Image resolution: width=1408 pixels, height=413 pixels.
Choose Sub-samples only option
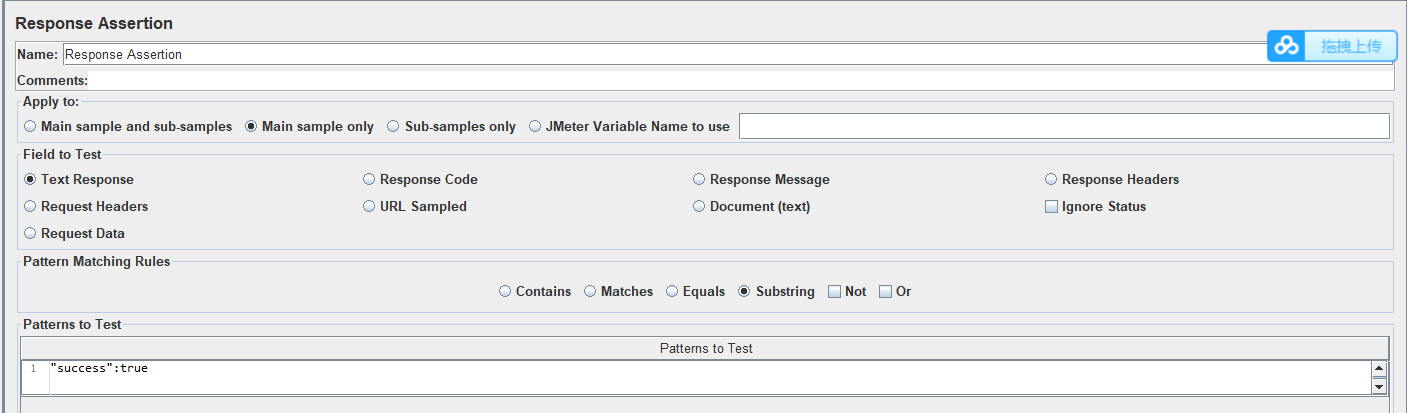(394, 127)
